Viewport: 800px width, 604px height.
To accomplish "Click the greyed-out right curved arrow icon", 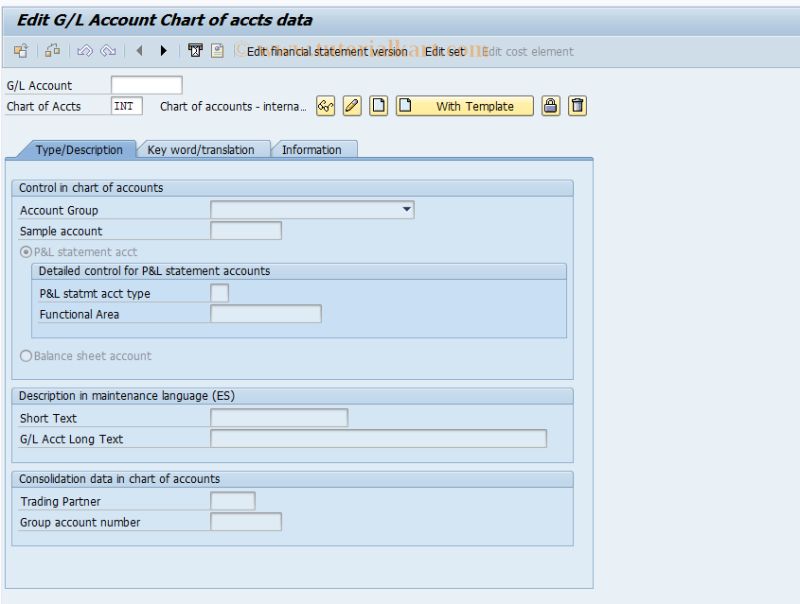I will [108, 51].
